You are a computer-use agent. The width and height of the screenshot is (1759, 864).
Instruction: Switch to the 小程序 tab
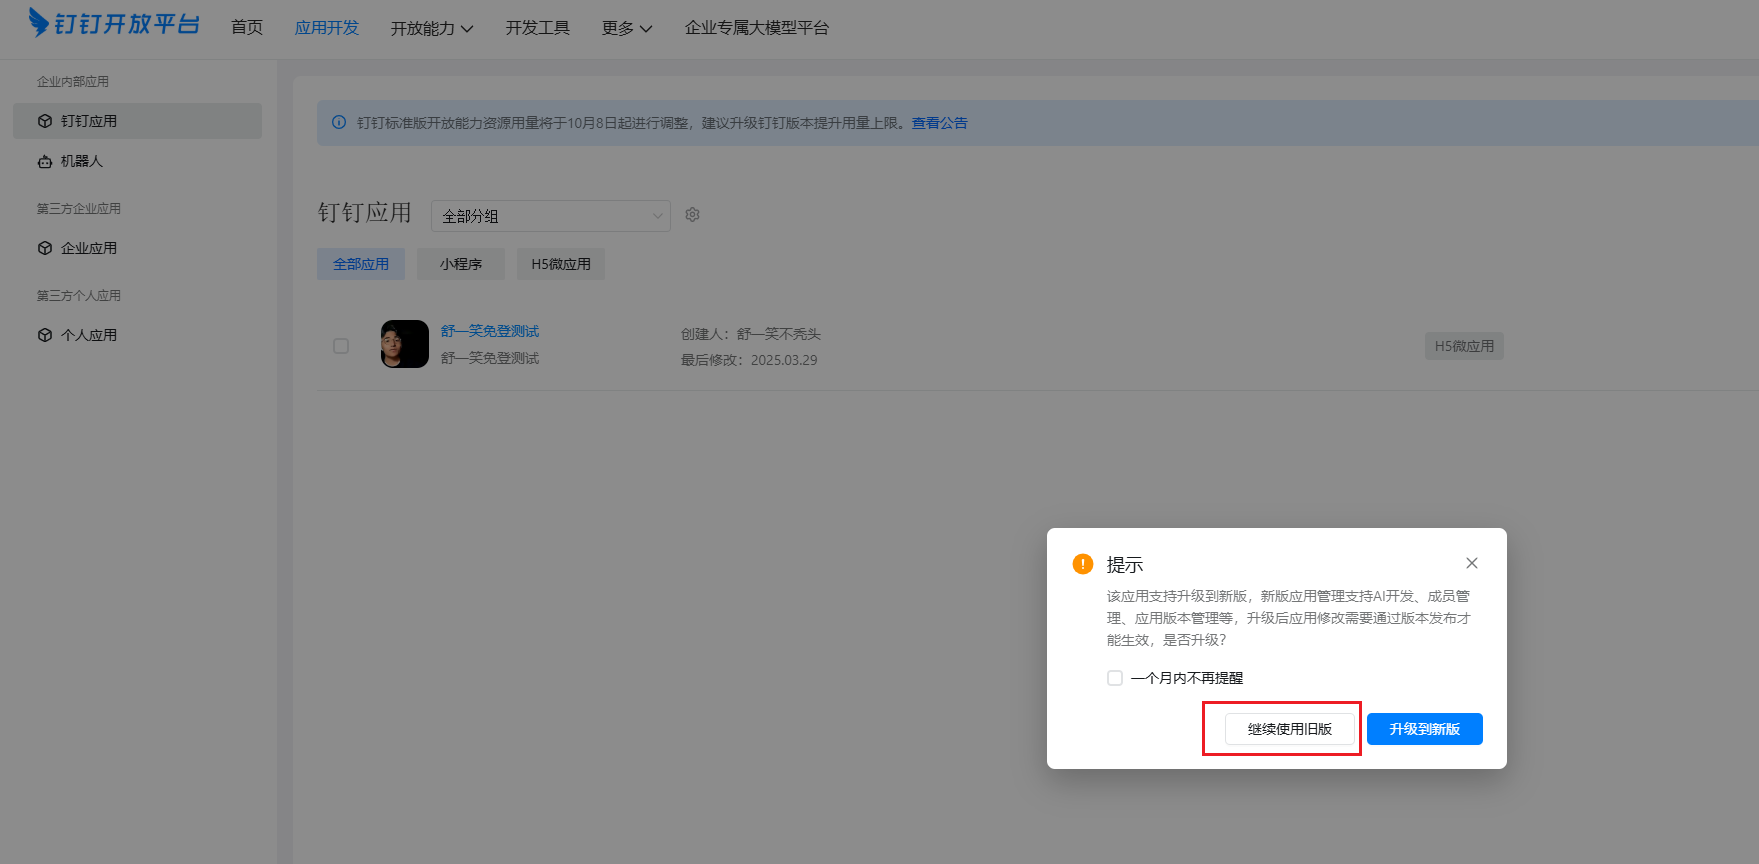461,264
